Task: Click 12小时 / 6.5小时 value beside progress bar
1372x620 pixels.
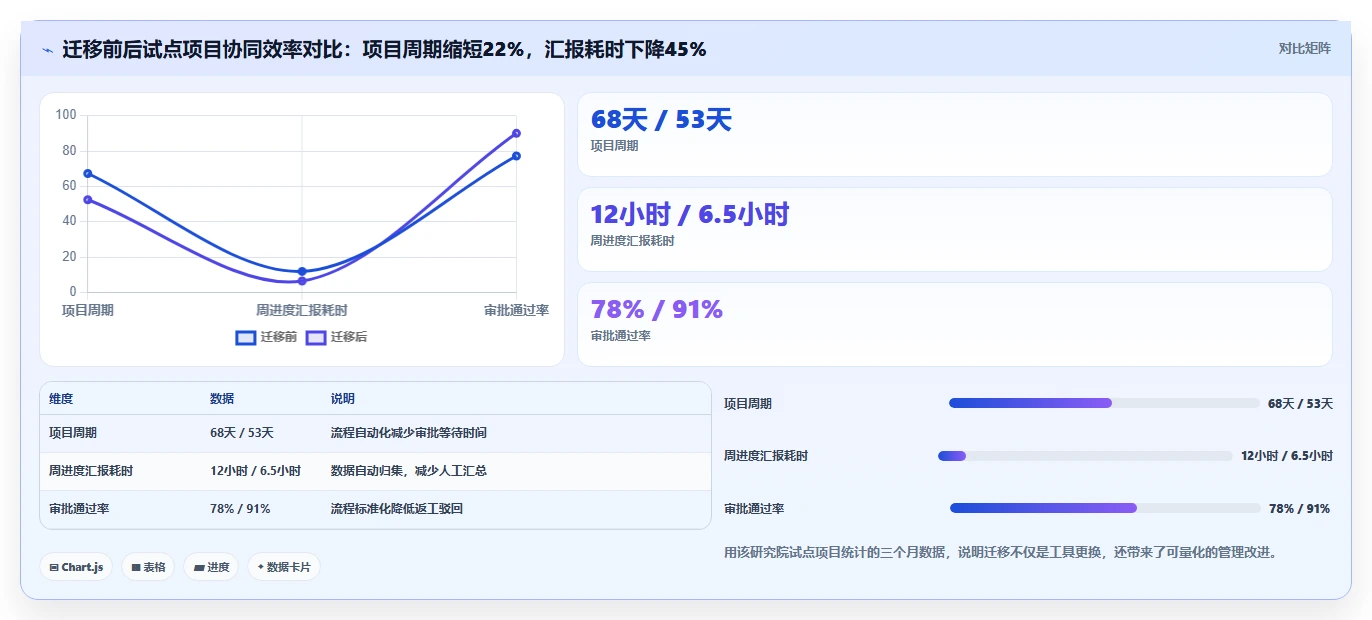Action: (1287, 456)
